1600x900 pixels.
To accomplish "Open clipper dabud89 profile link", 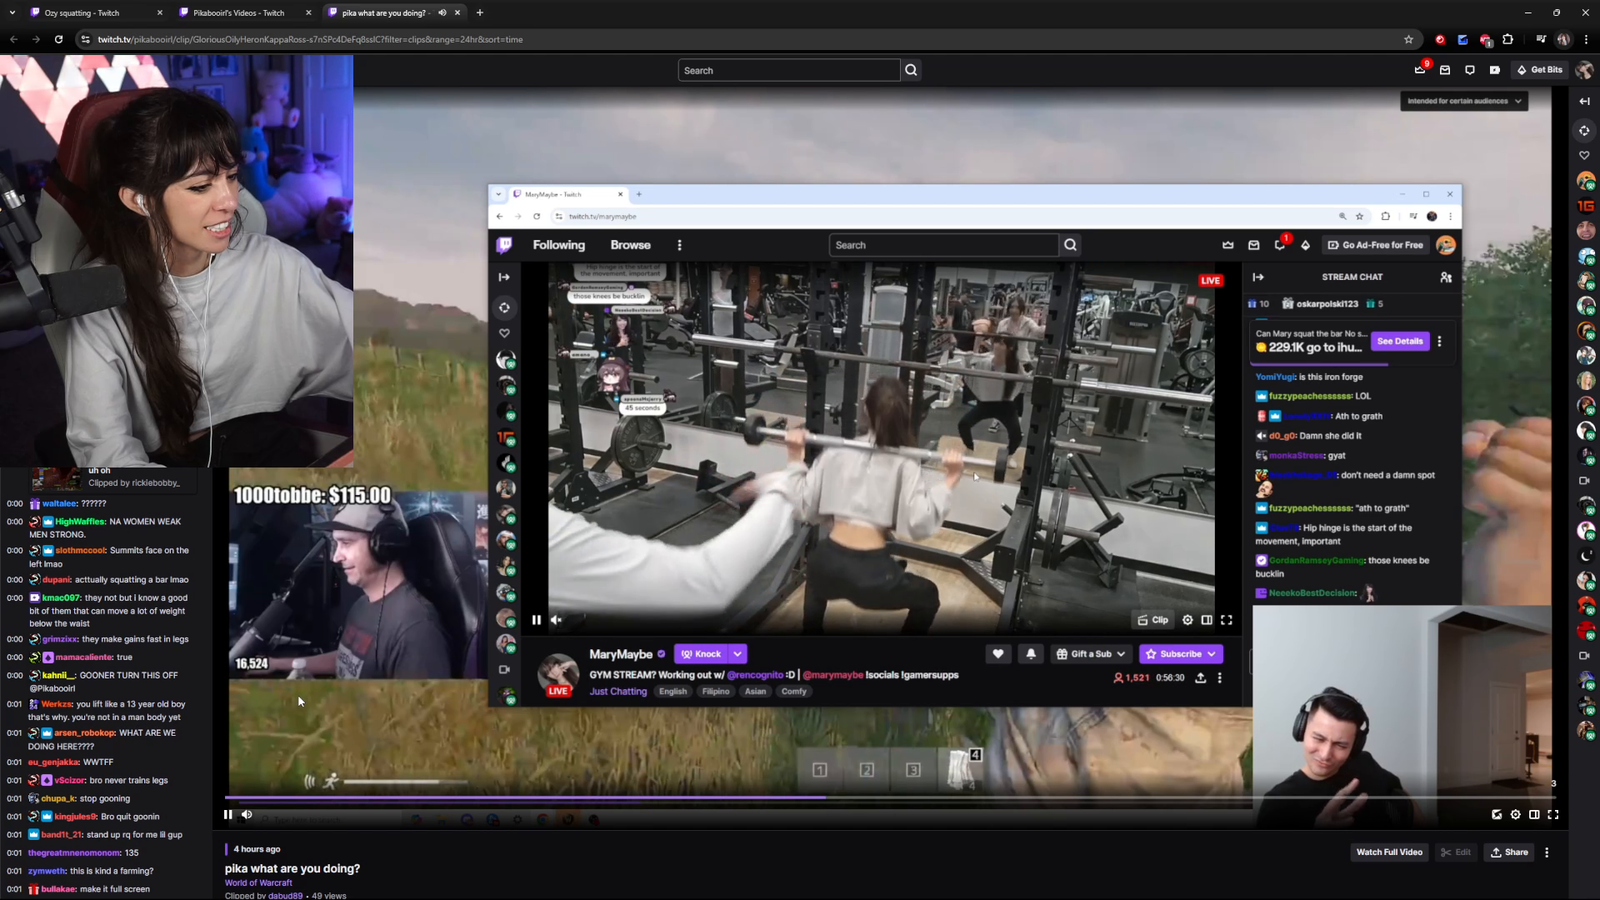I will click(285, 896).
